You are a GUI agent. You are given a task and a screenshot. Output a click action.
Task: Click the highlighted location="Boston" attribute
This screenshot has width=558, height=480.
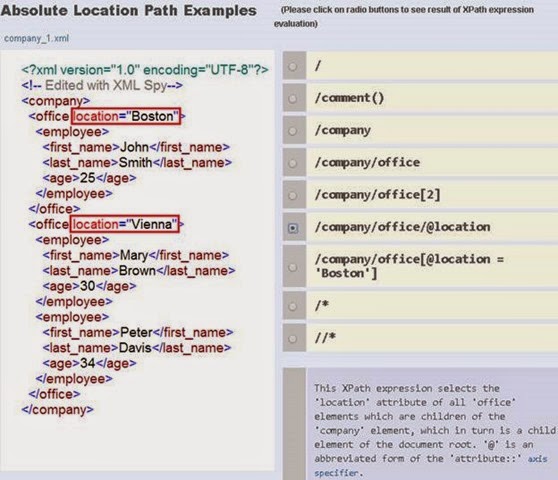click(126, 116)
